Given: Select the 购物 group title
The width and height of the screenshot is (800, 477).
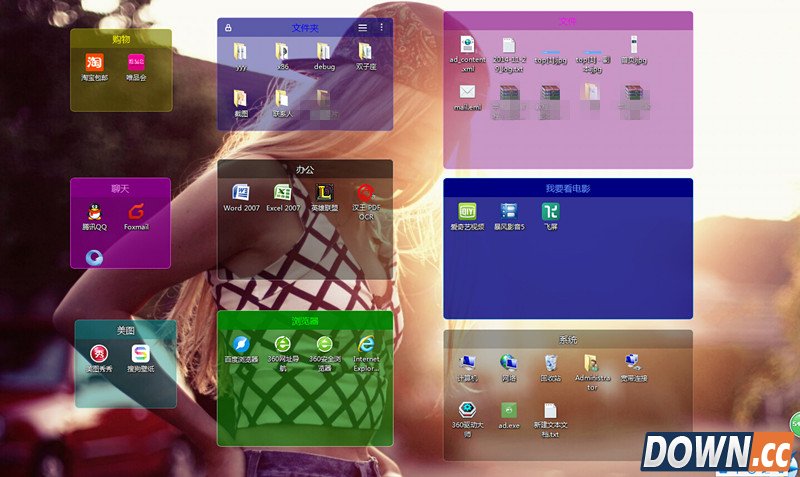Looking at the screenshot, I should pos(121,39).
